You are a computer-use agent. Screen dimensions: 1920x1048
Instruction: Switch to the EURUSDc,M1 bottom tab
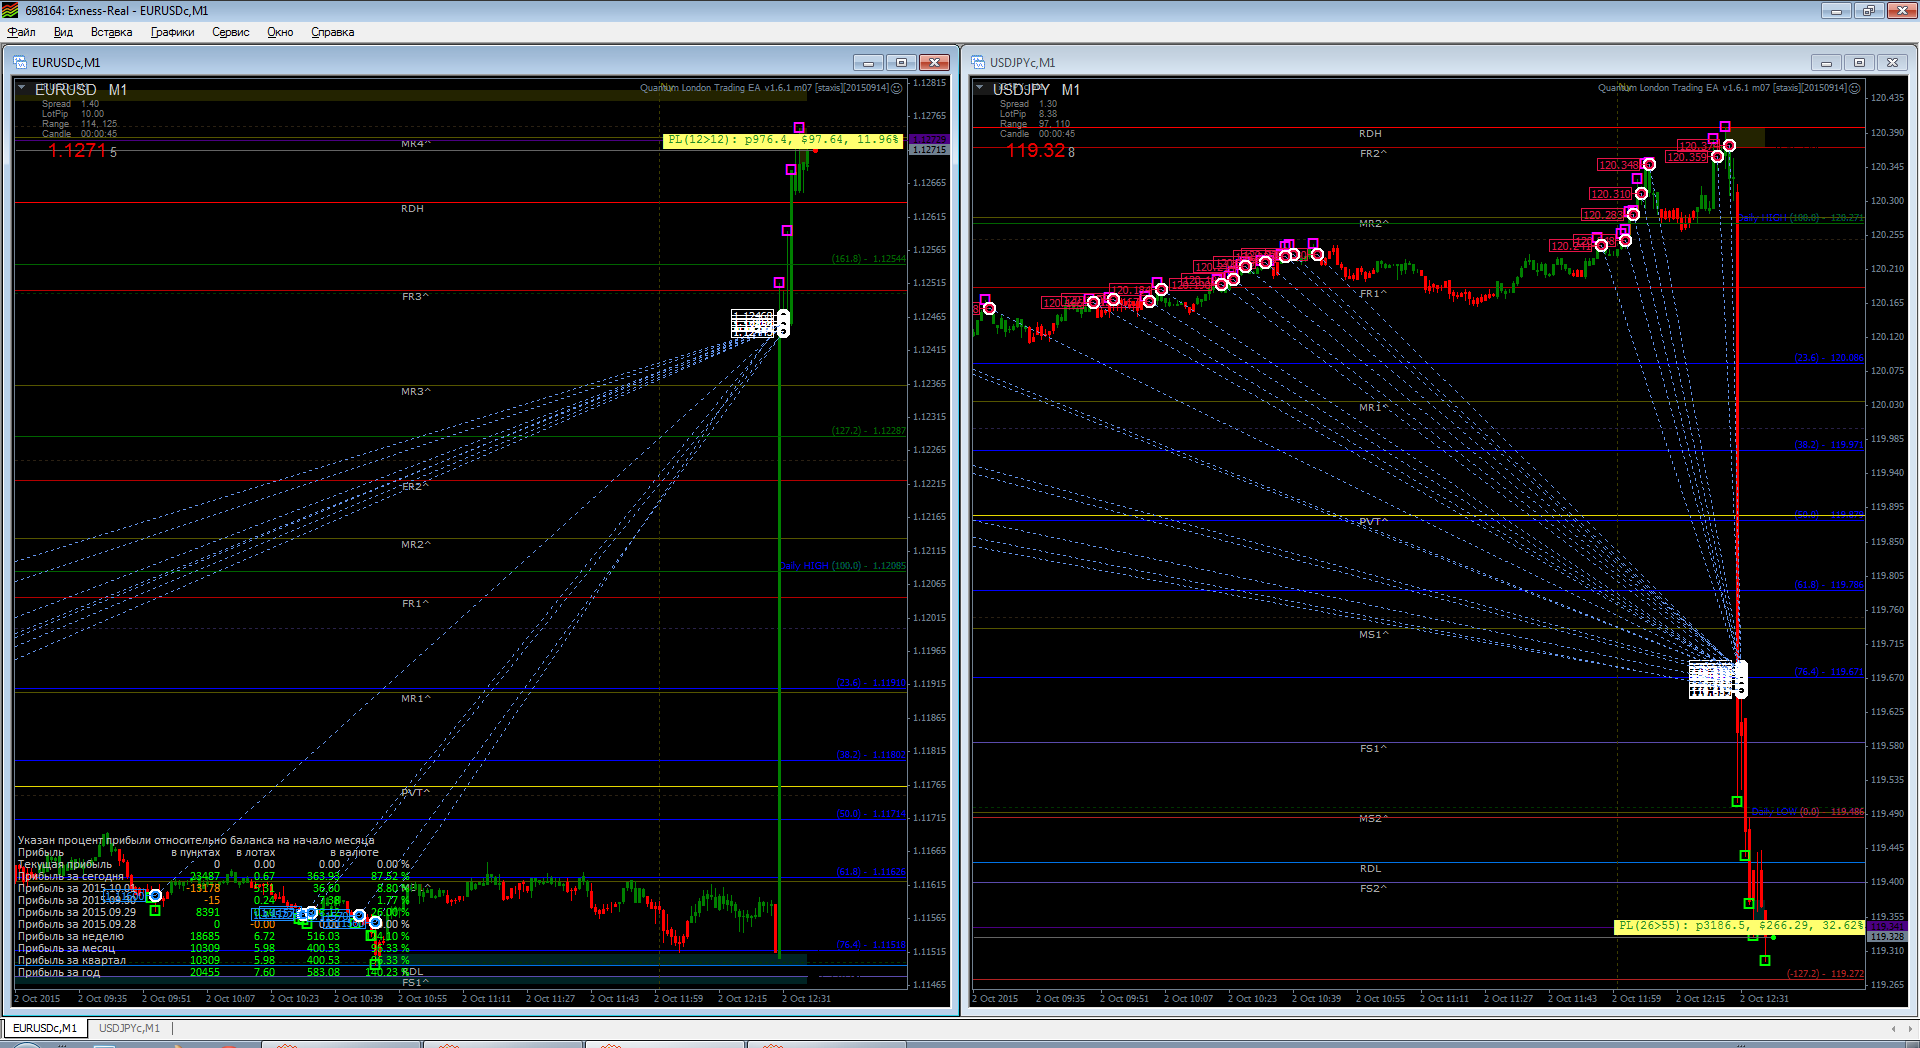45,1028
